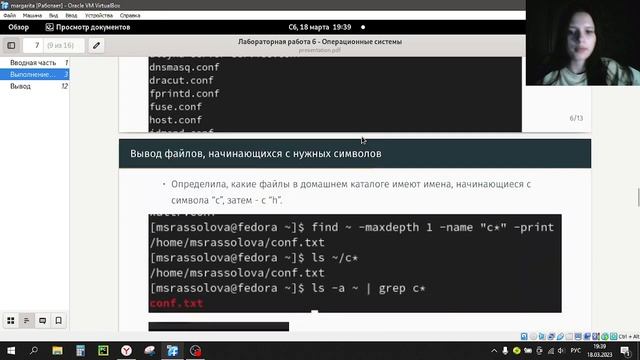Switch sidebar to annotations view
The width and height of the screenshot is (640, 360).
coord(42,320)
